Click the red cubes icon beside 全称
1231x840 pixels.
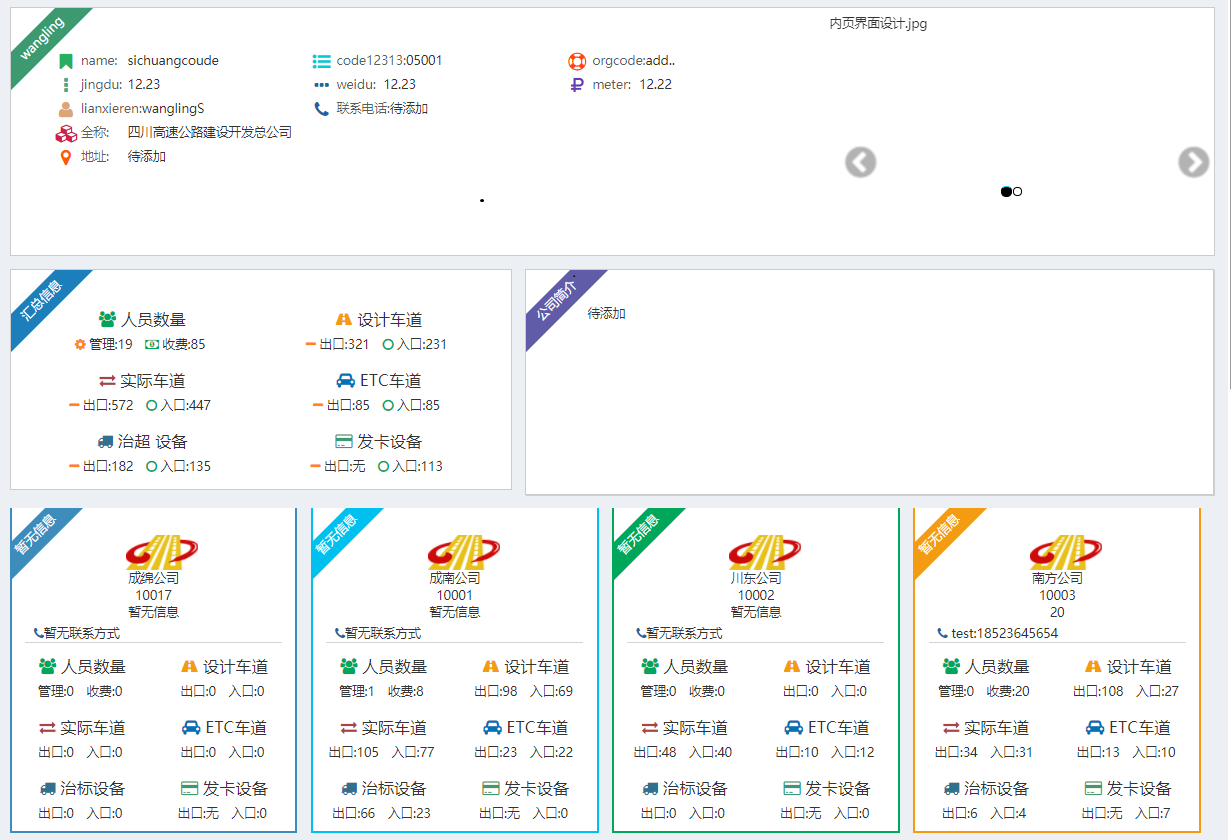pyautogui.click(x=66, y=133)
